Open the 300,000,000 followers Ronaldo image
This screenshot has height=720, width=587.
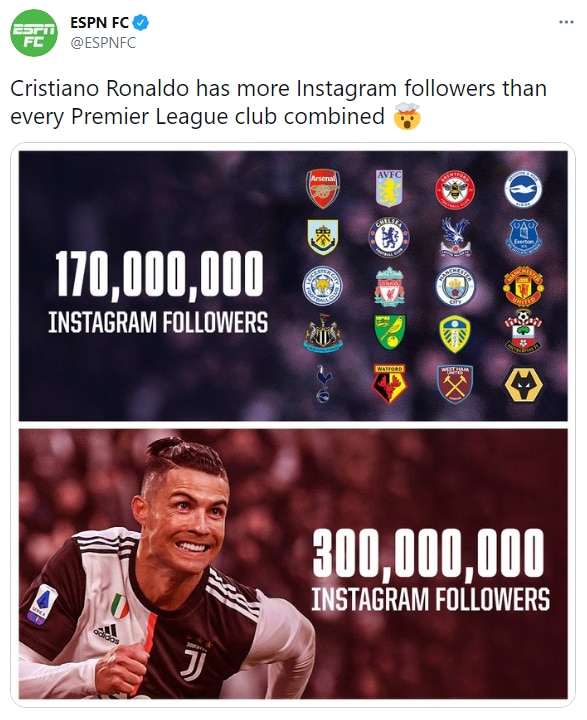click(293, 564)
